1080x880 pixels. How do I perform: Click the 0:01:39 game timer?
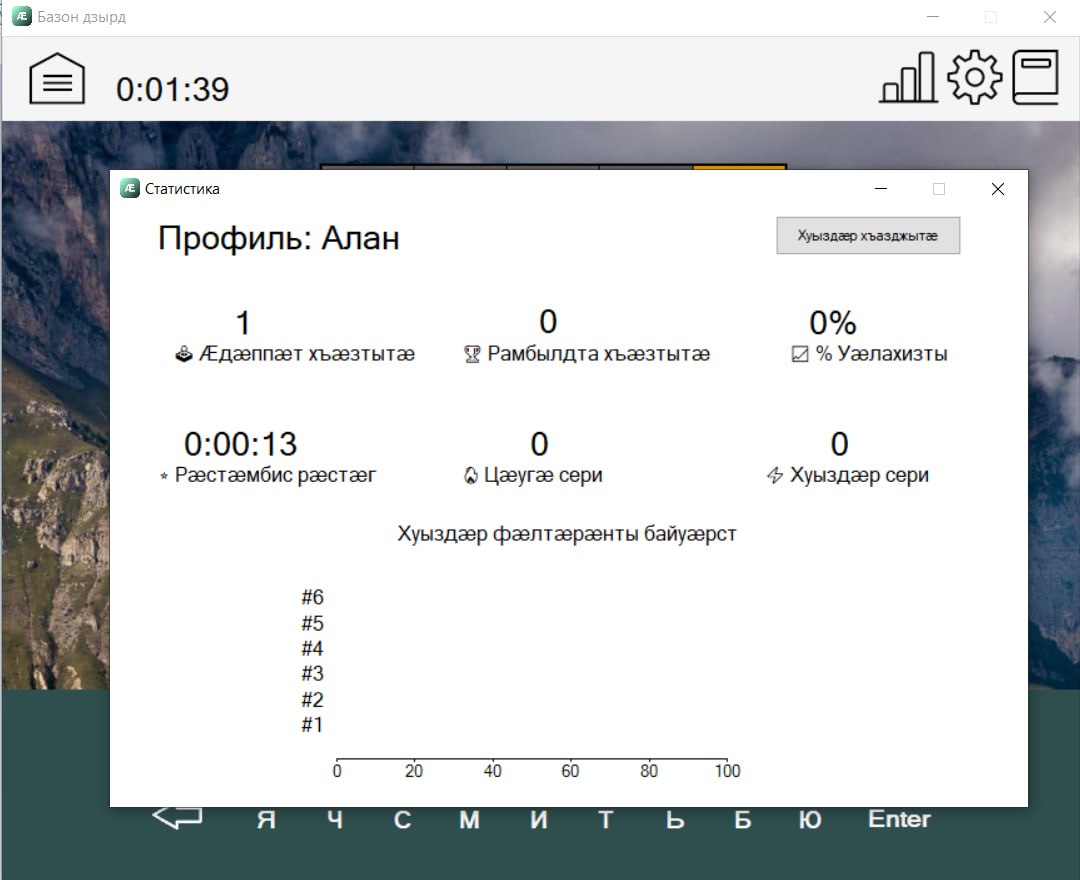[x=172, y=90]
